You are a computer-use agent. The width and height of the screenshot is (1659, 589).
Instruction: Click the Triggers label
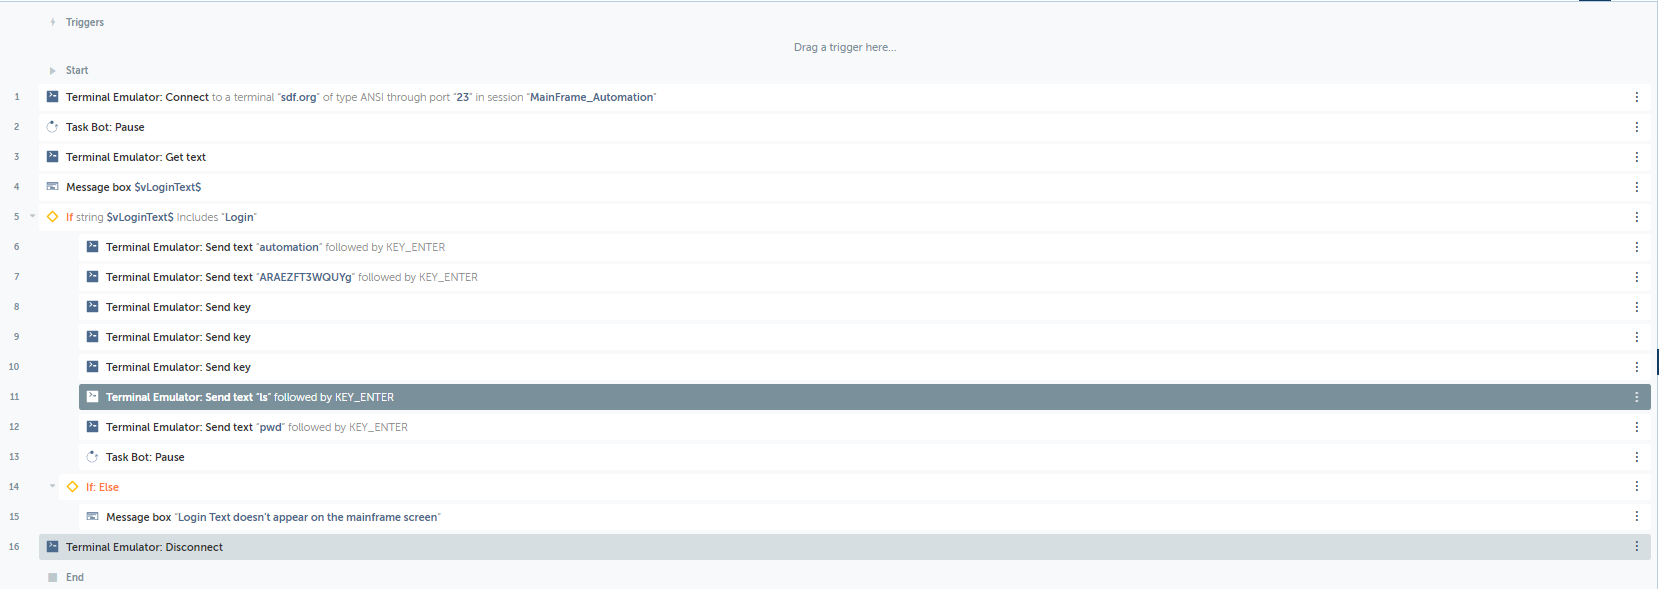pyautogui.click(x=85, y=22)
